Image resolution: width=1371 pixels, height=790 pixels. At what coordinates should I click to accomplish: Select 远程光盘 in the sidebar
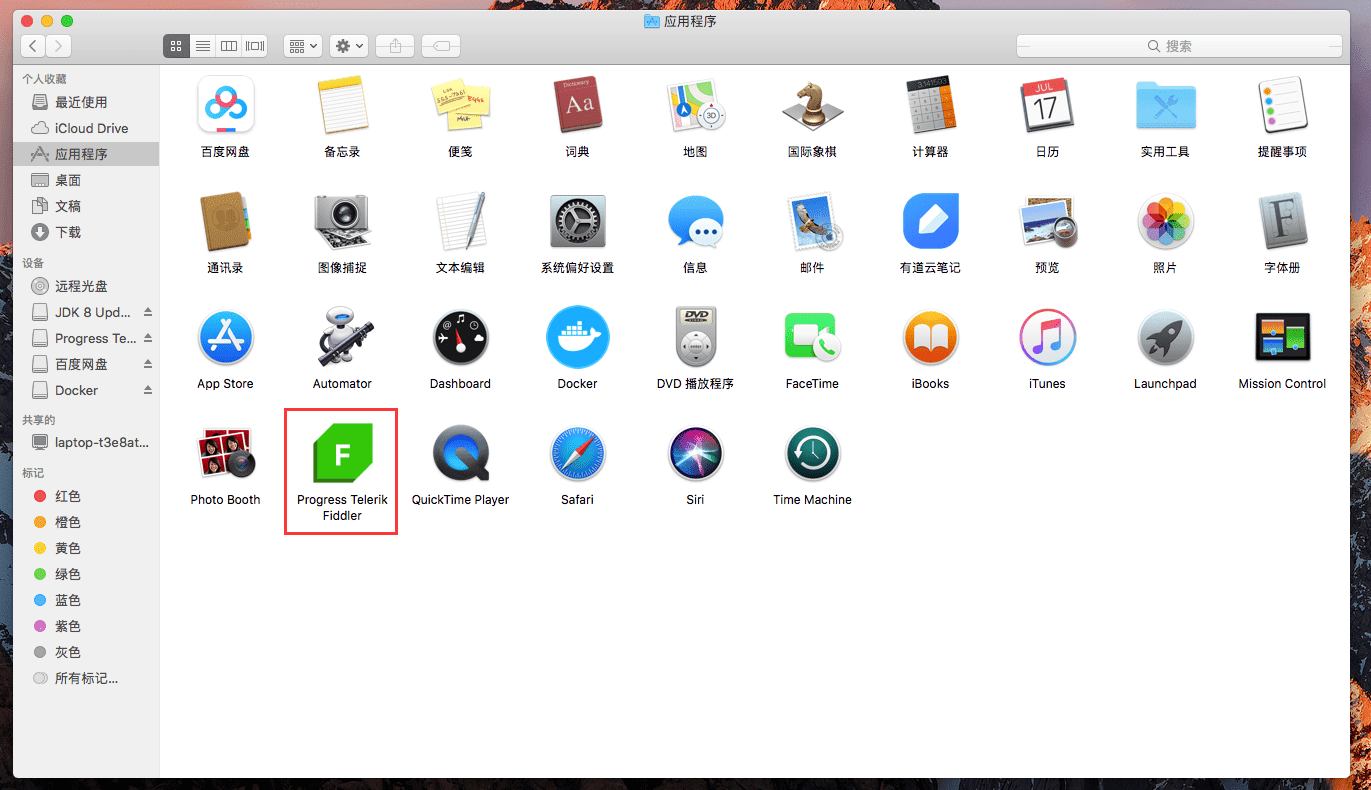pos(86,286)
